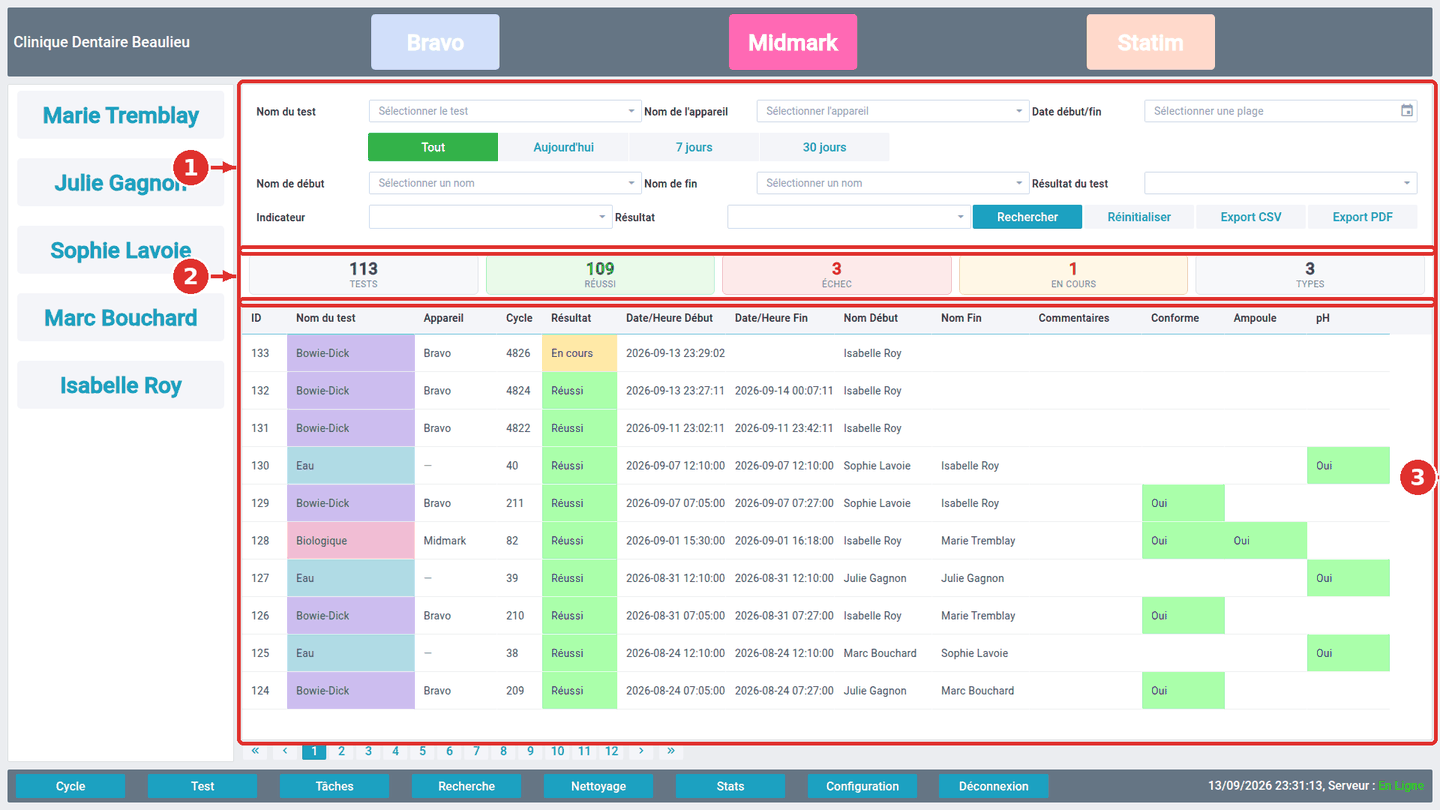Expand the 'Résultat du test' dropdown
1440x810 pixels.
tap(1281, 183)
